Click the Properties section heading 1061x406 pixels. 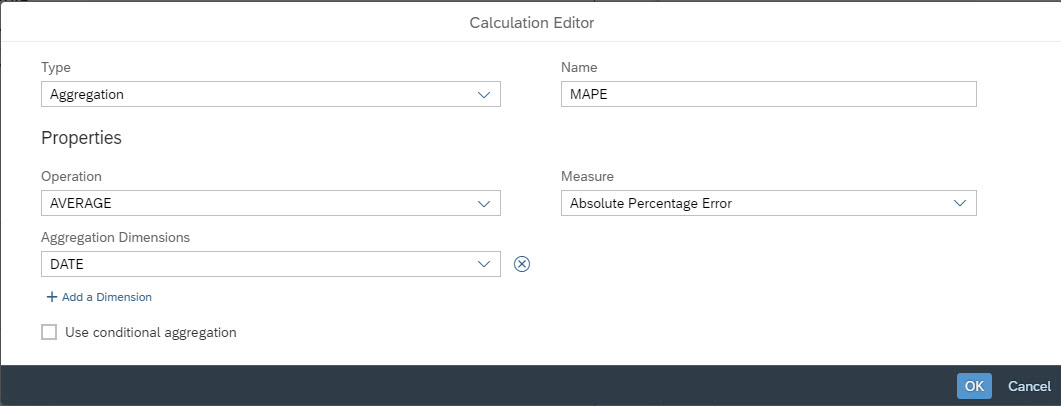pyautogui.click(x=81, y=138)
